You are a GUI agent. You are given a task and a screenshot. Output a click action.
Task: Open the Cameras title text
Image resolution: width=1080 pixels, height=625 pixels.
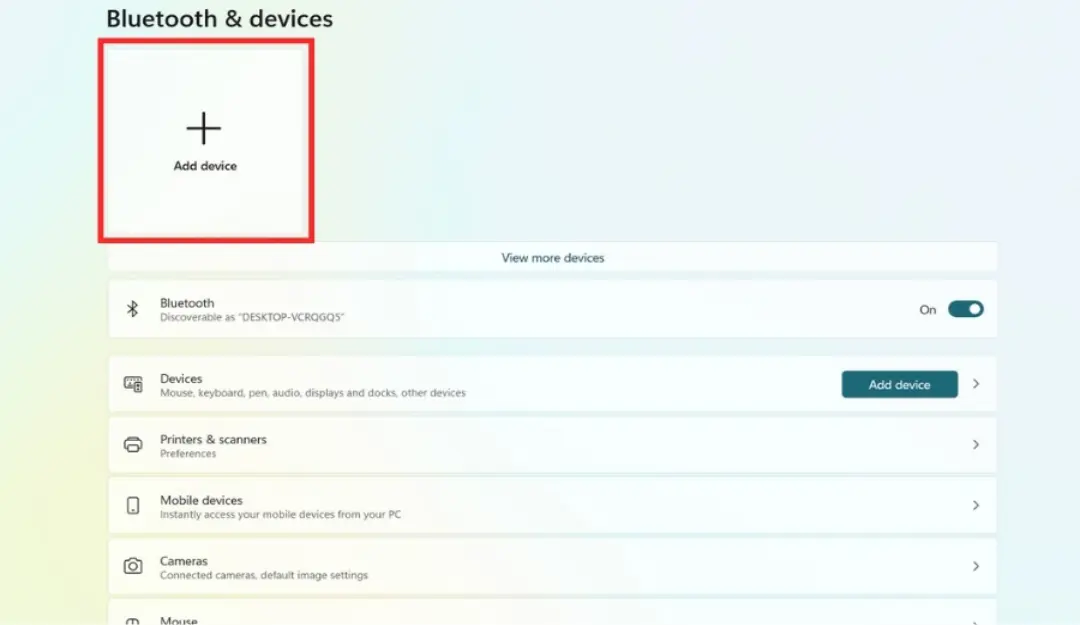click(x=183, y=560)
